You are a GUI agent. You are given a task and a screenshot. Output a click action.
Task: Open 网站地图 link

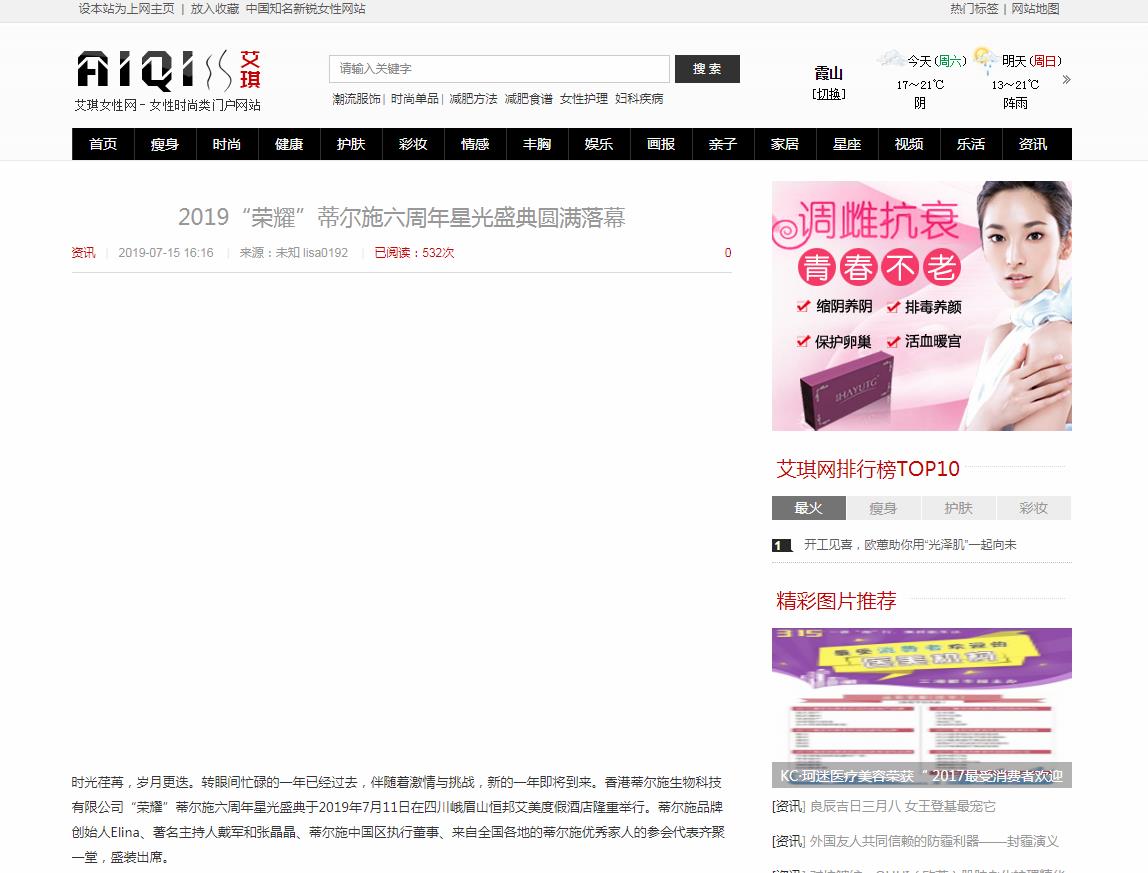click(1035, 9)
